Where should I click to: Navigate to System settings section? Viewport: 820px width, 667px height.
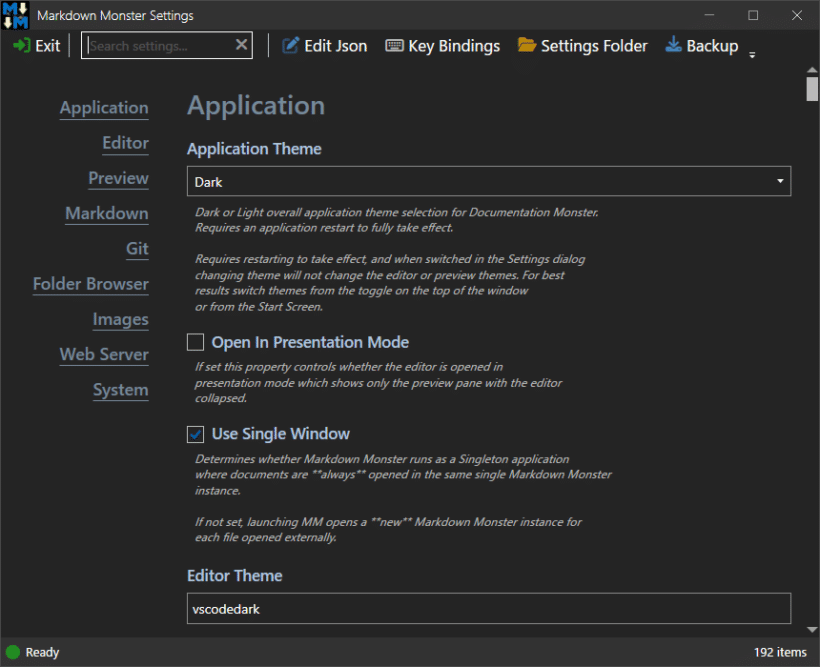click(120, 390)
